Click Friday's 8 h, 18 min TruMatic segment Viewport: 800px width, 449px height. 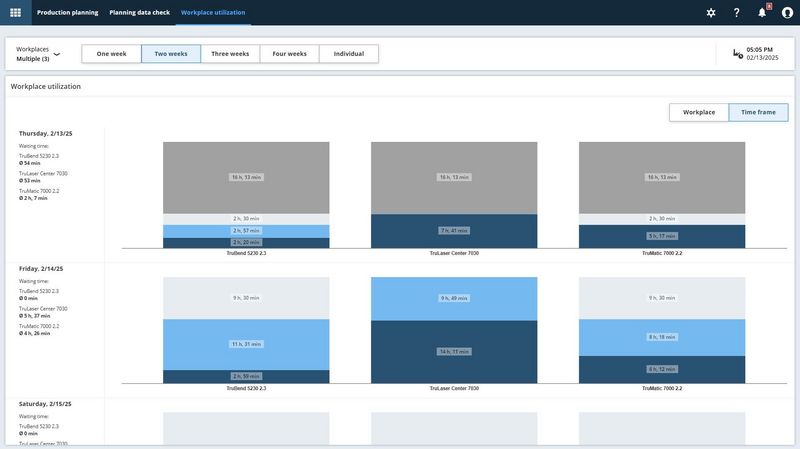662,337
